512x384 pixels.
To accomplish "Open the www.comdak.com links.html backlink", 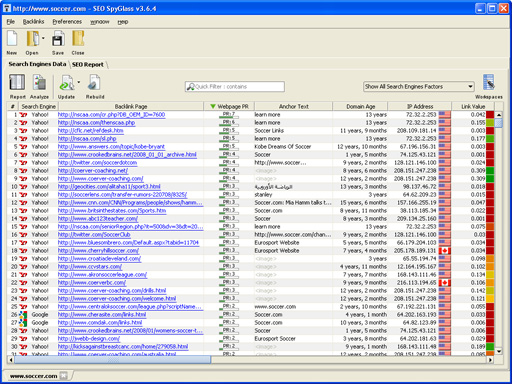I will 100,323.
